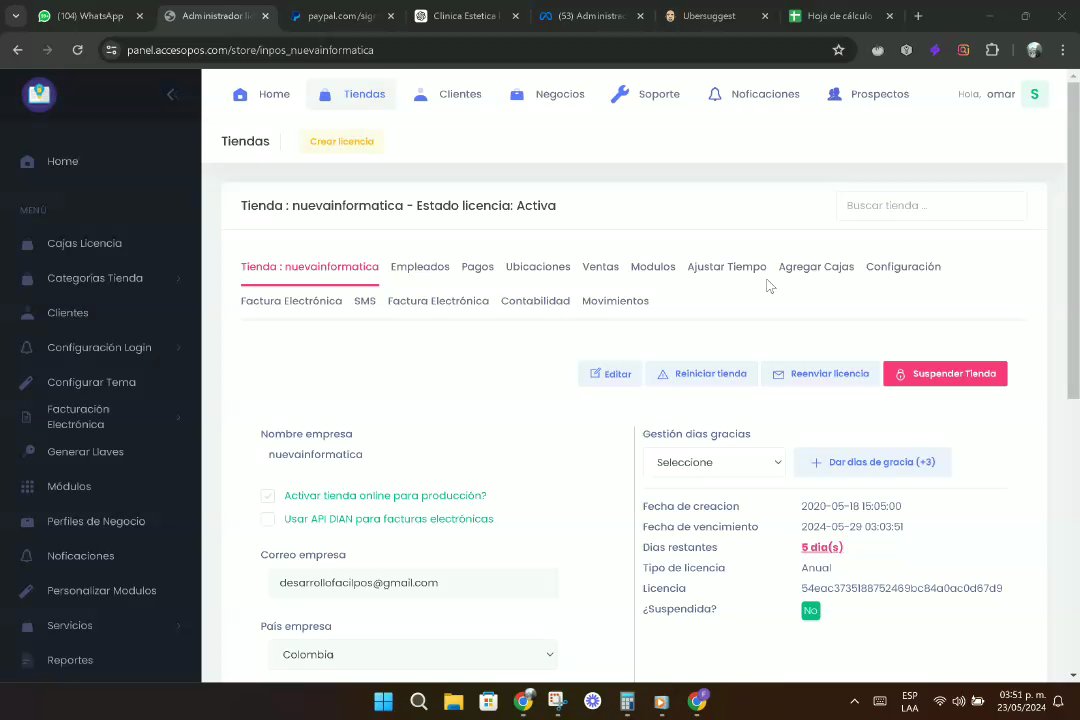Open File Explorer from the taskbar
The image size is (1080, 720).
453,701
